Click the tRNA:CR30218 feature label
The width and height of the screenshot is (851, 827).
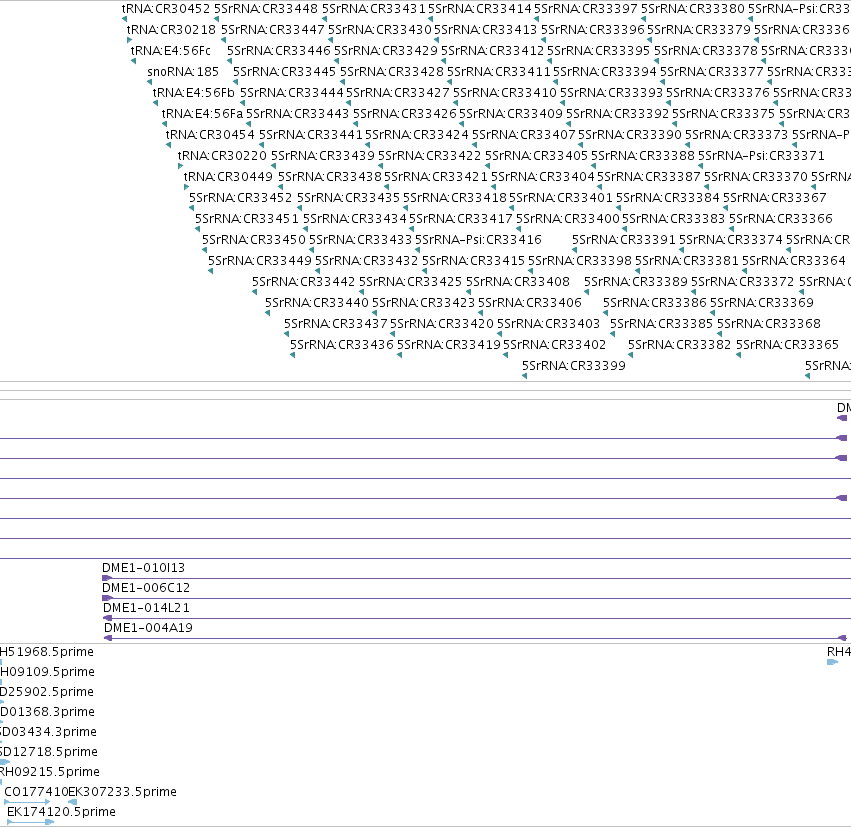[171, 30]
